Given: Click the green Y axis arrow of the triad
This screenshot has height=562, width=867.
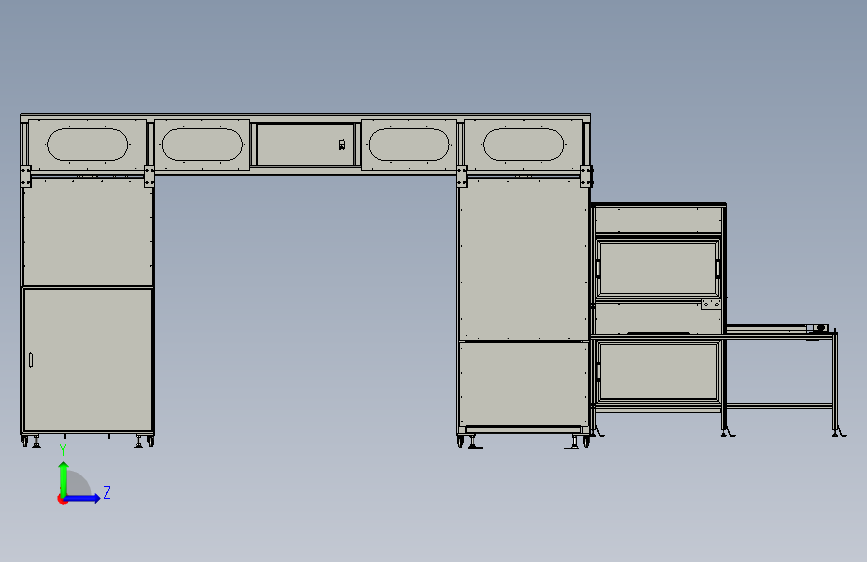Looking at the screenshot, I should coord(64,478).
